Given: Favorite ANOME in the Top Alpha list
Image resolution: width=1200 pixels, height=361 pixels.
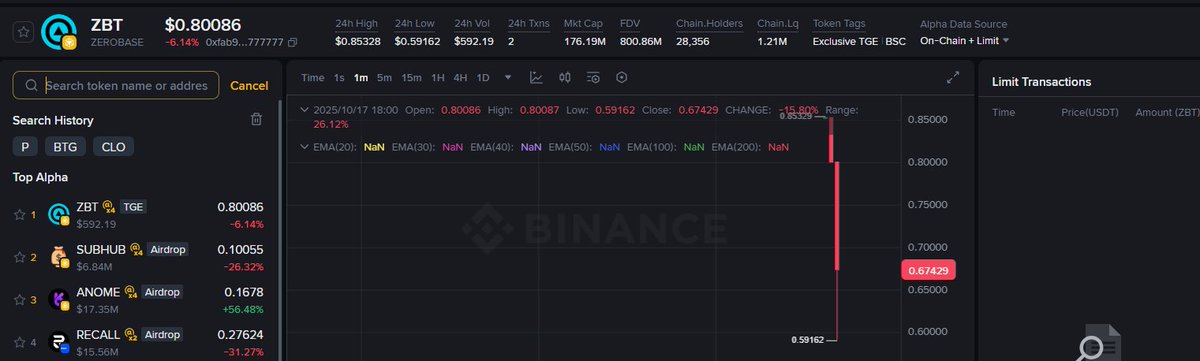Looking at the screenshot, I should point(18,299).
